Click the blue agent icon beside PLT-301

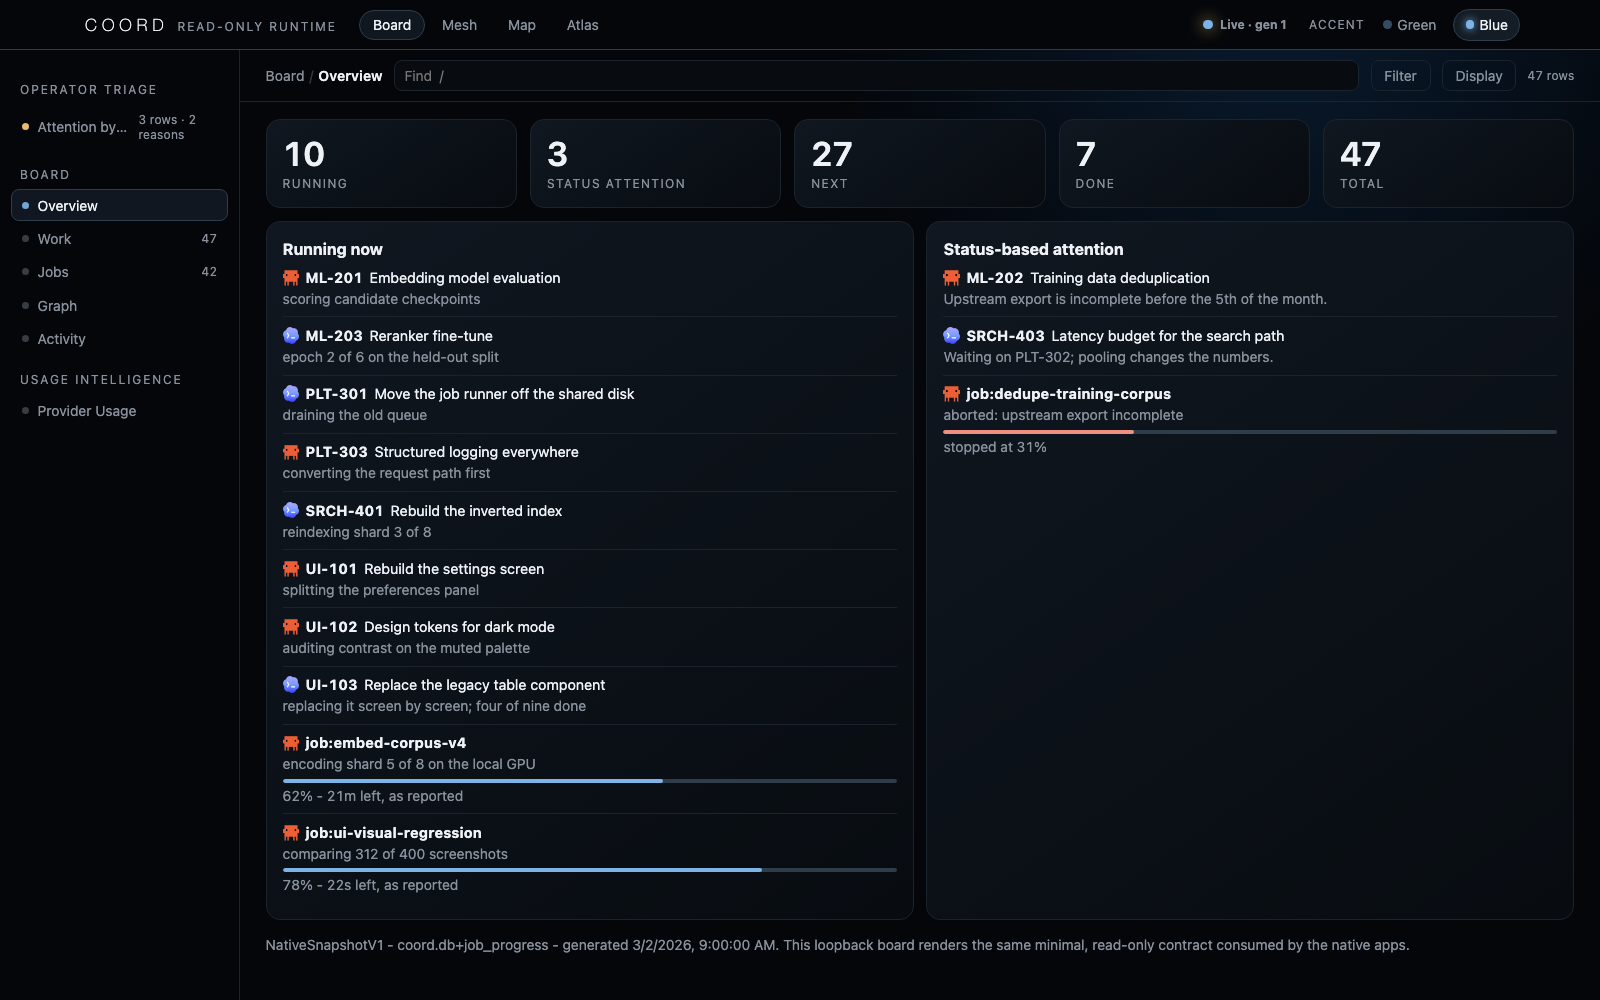[x=291, y=394]
